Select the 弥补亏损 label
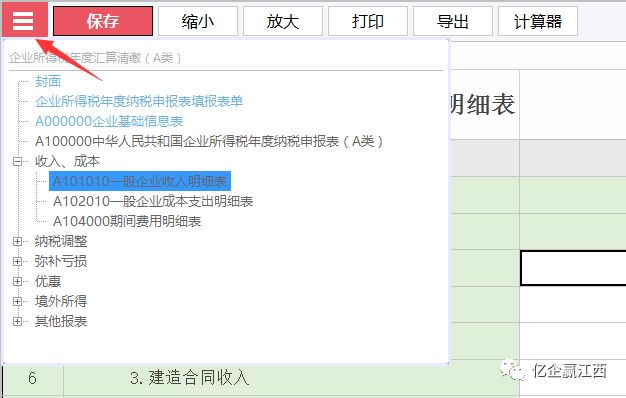This screenshot has height=398, width=626. point(61,261)
